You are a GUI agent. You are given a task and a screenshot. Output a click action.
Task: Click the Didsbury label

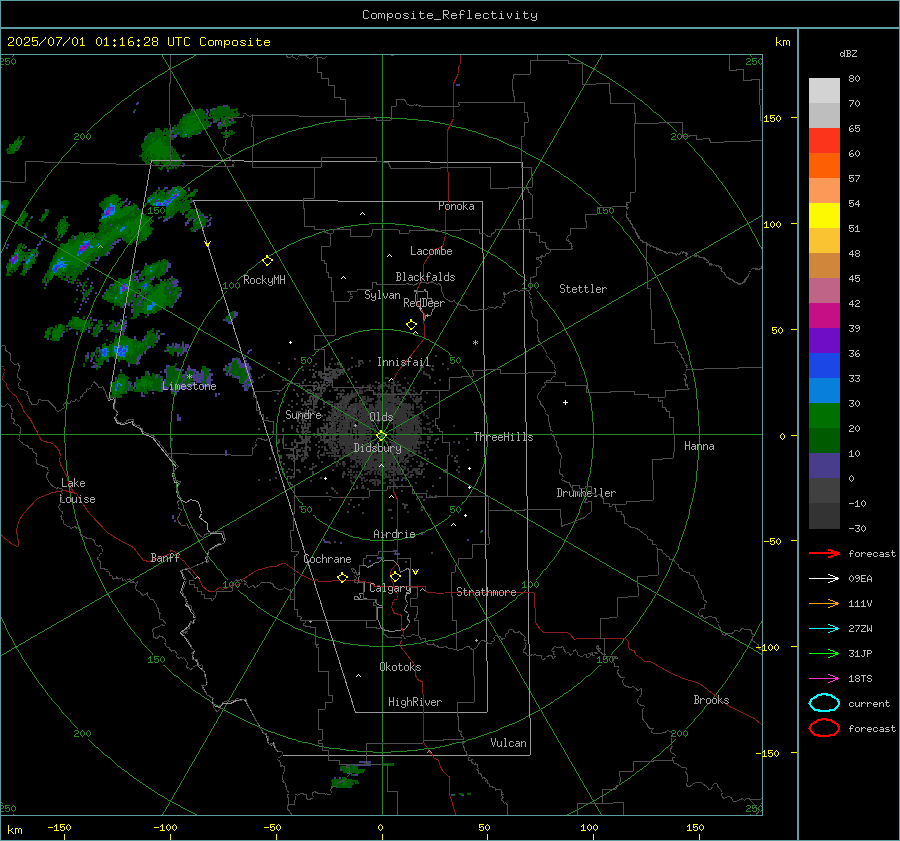point(378,448)
